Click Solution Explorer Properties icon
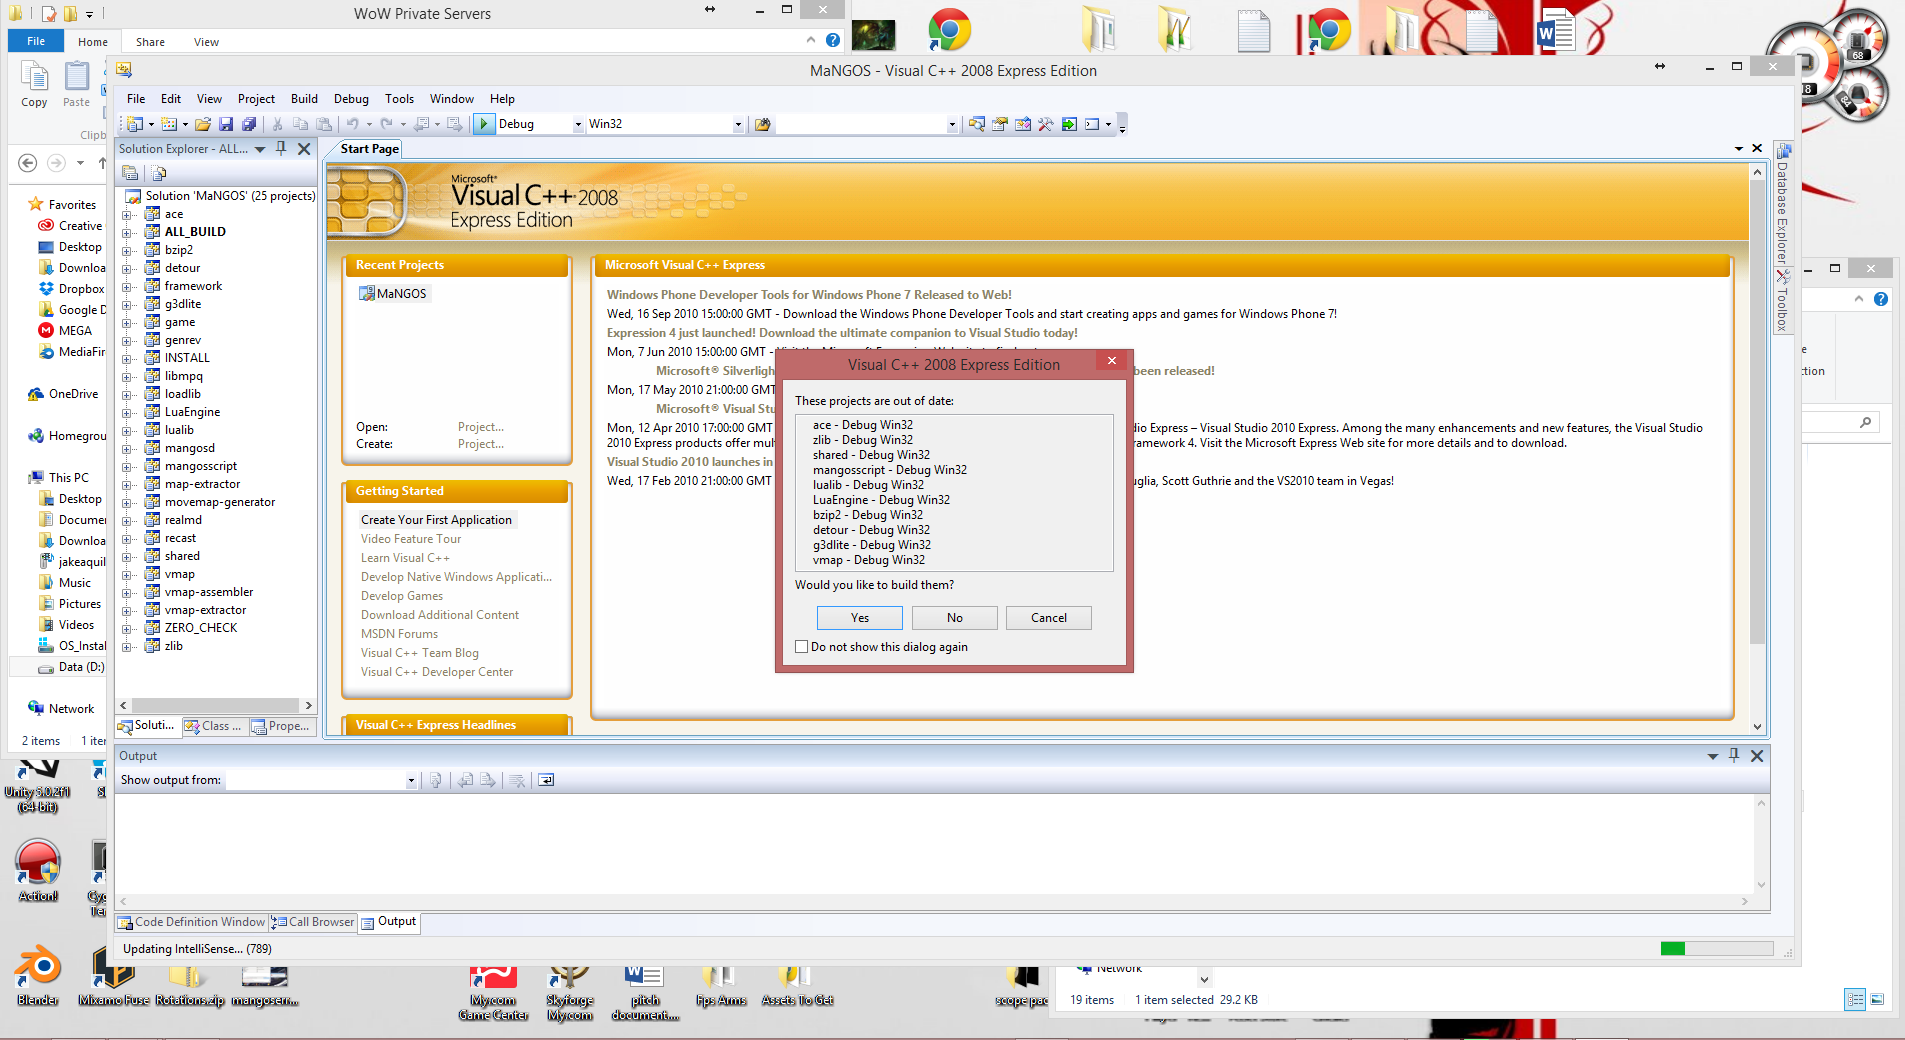This screenshot has width=1905, height=1040. coord(130,173)
